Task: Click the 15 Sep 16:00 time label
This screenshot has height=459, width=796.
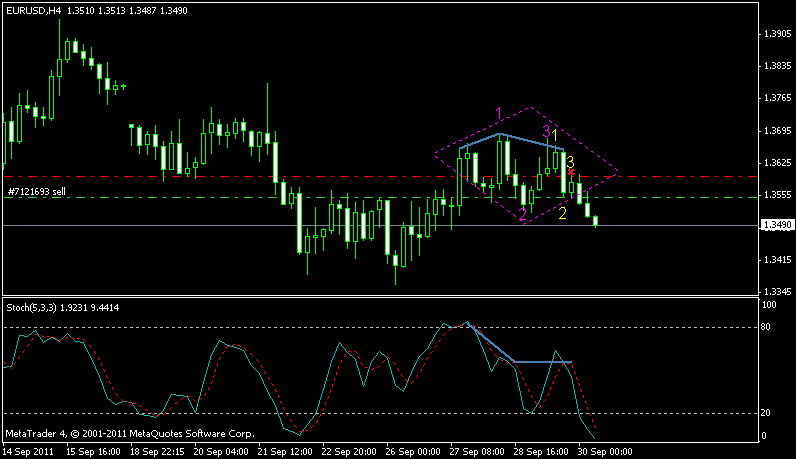Action: (93, 451)
